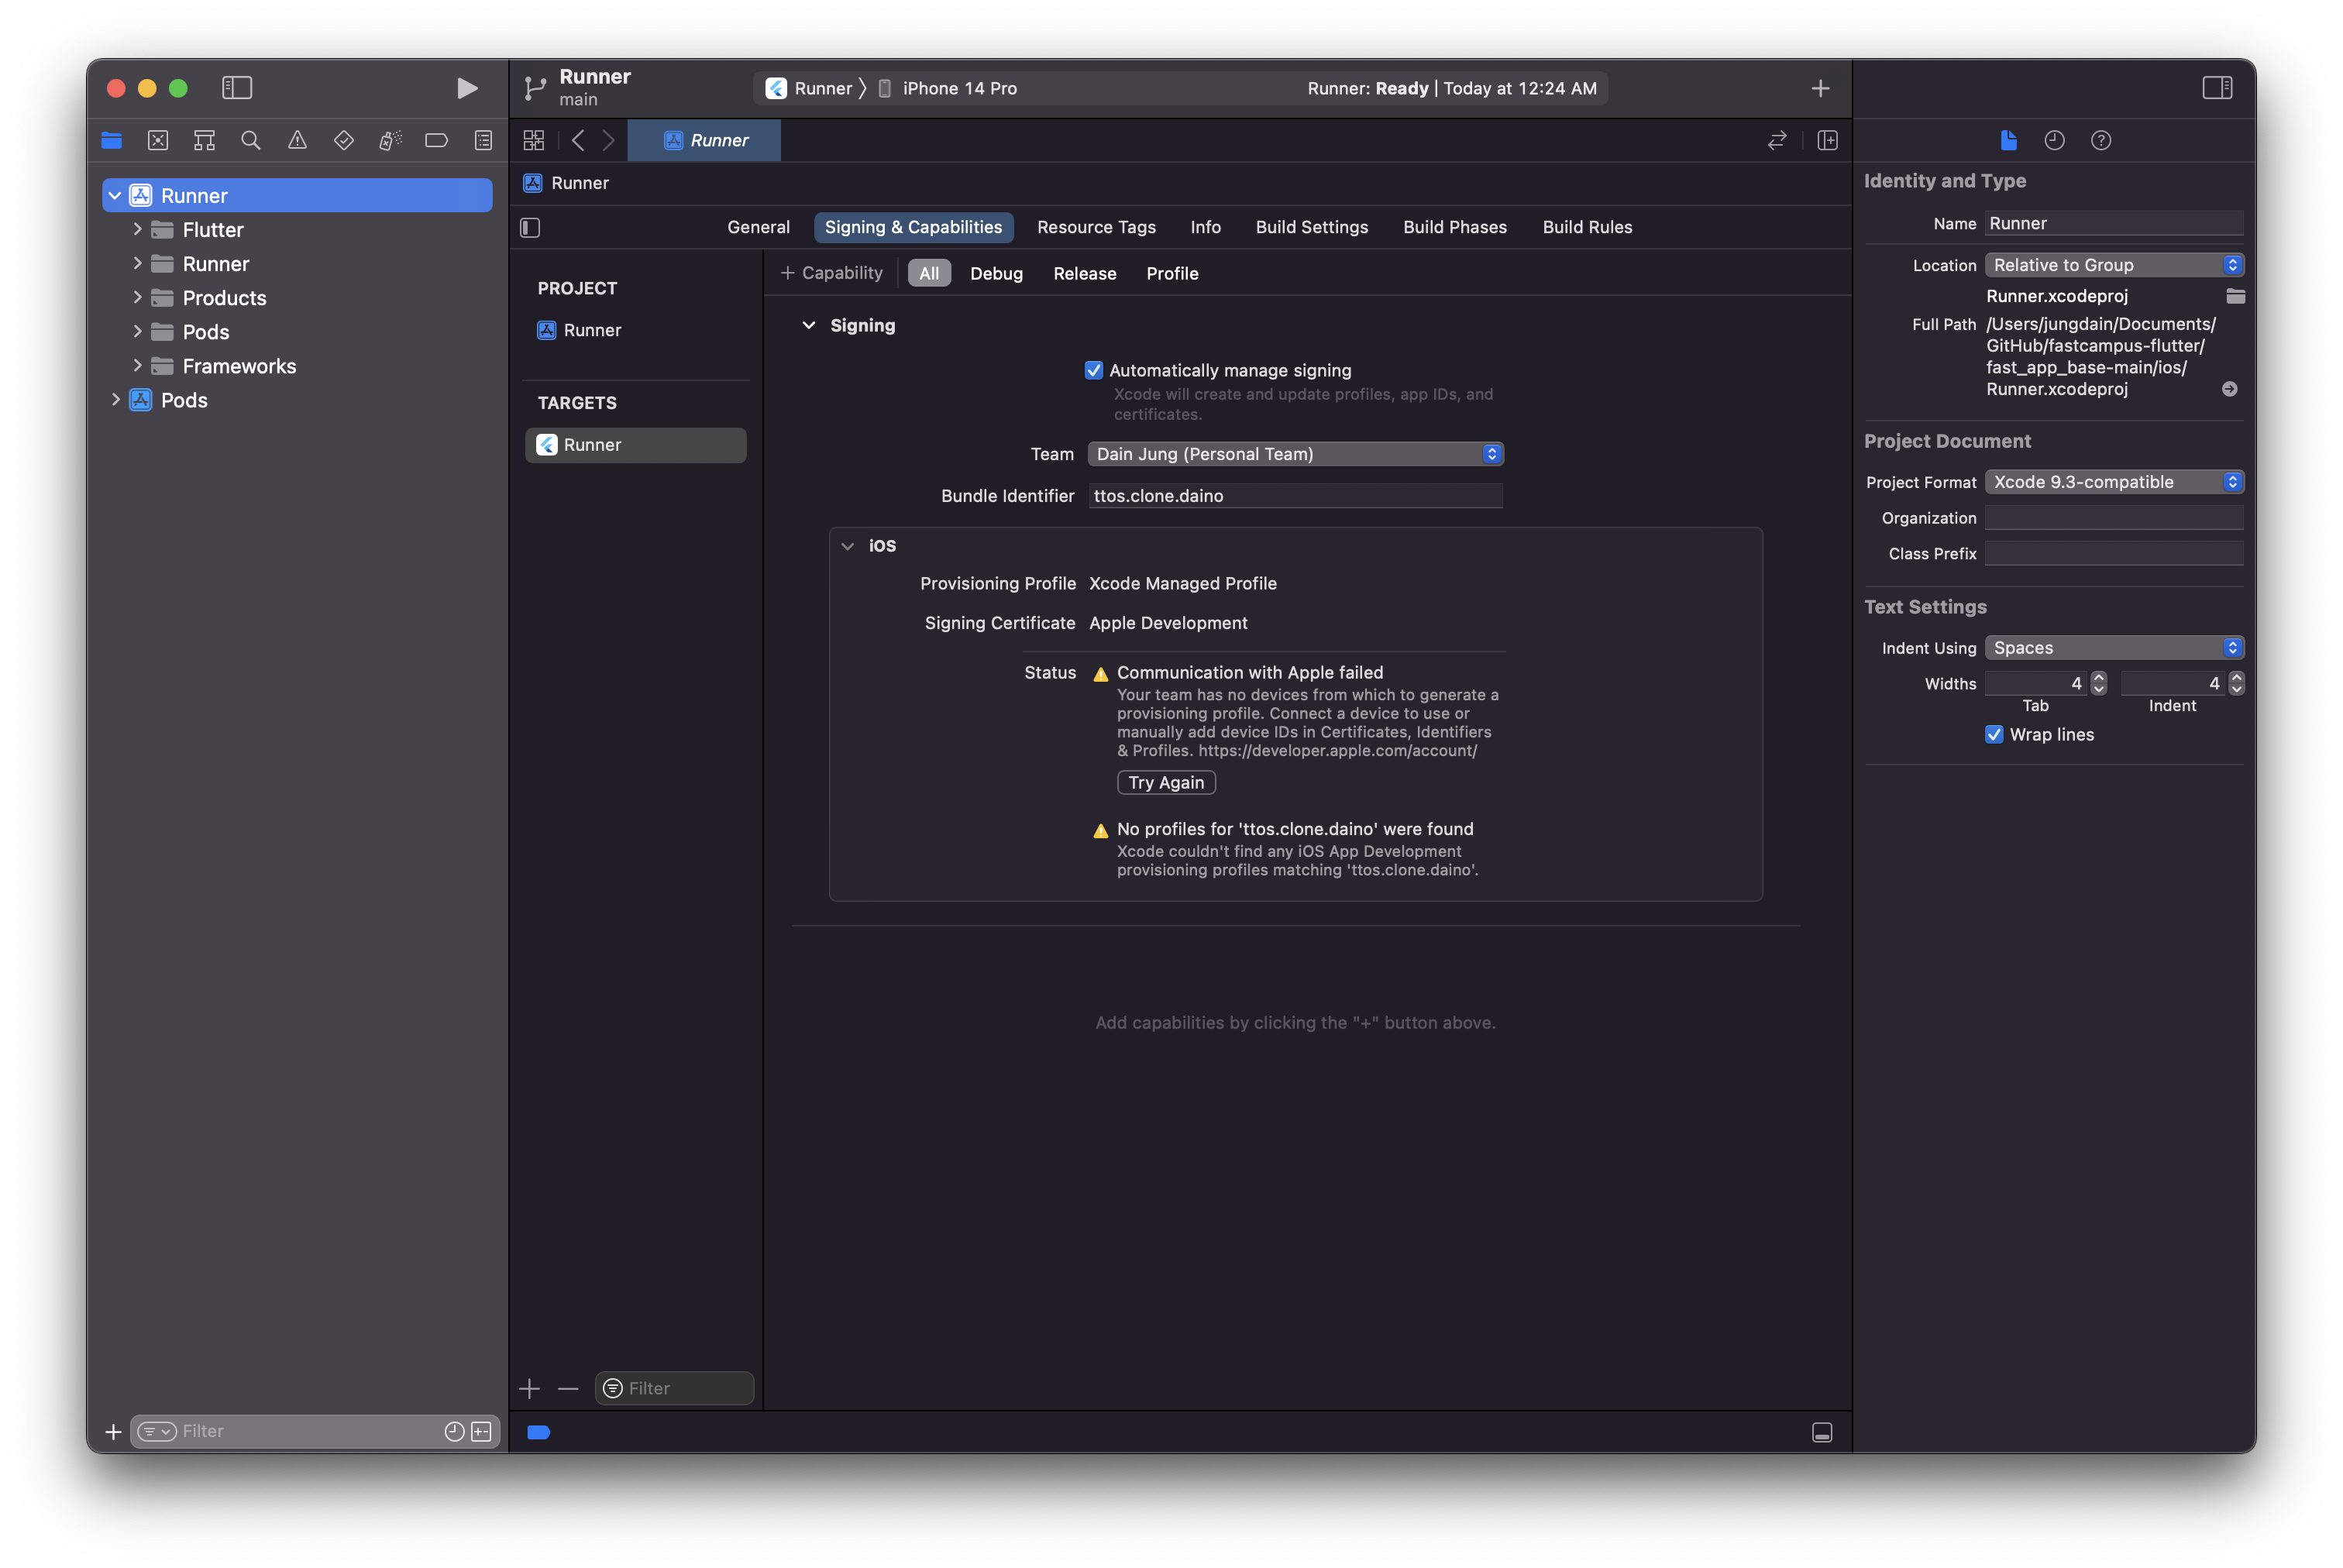Image resolution: width=2343 pixels, height=1568 pixels.
Task: Choose Runner.xcodeproj location folder icon
Action: (x=2235, y=296)
